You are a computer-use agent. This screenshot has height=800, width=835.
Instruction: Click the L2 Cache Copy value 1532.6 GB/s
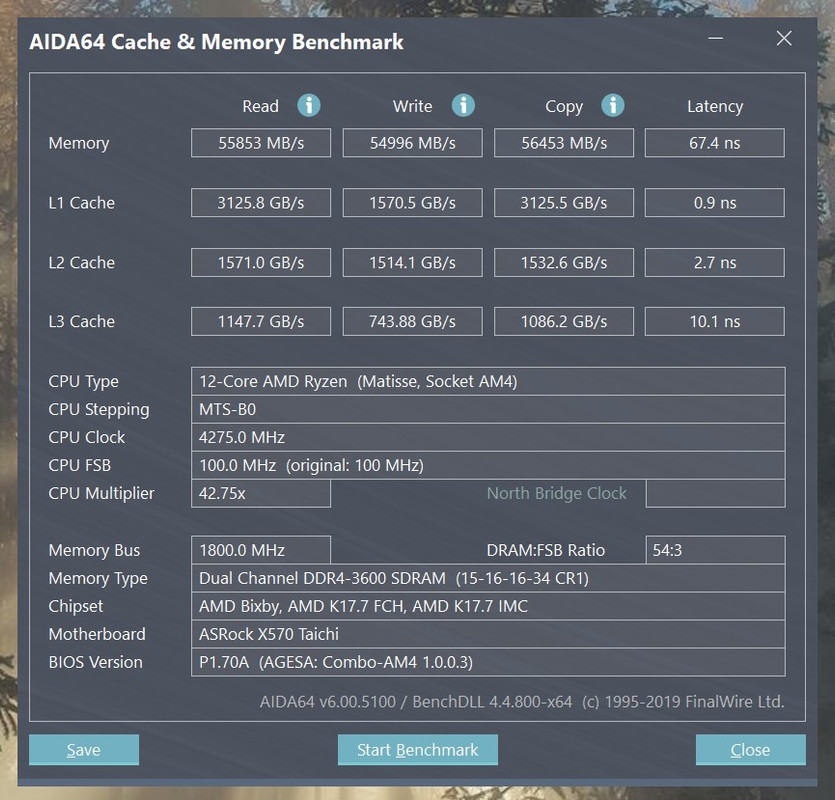pyautogui.click(x=564, y=262)
